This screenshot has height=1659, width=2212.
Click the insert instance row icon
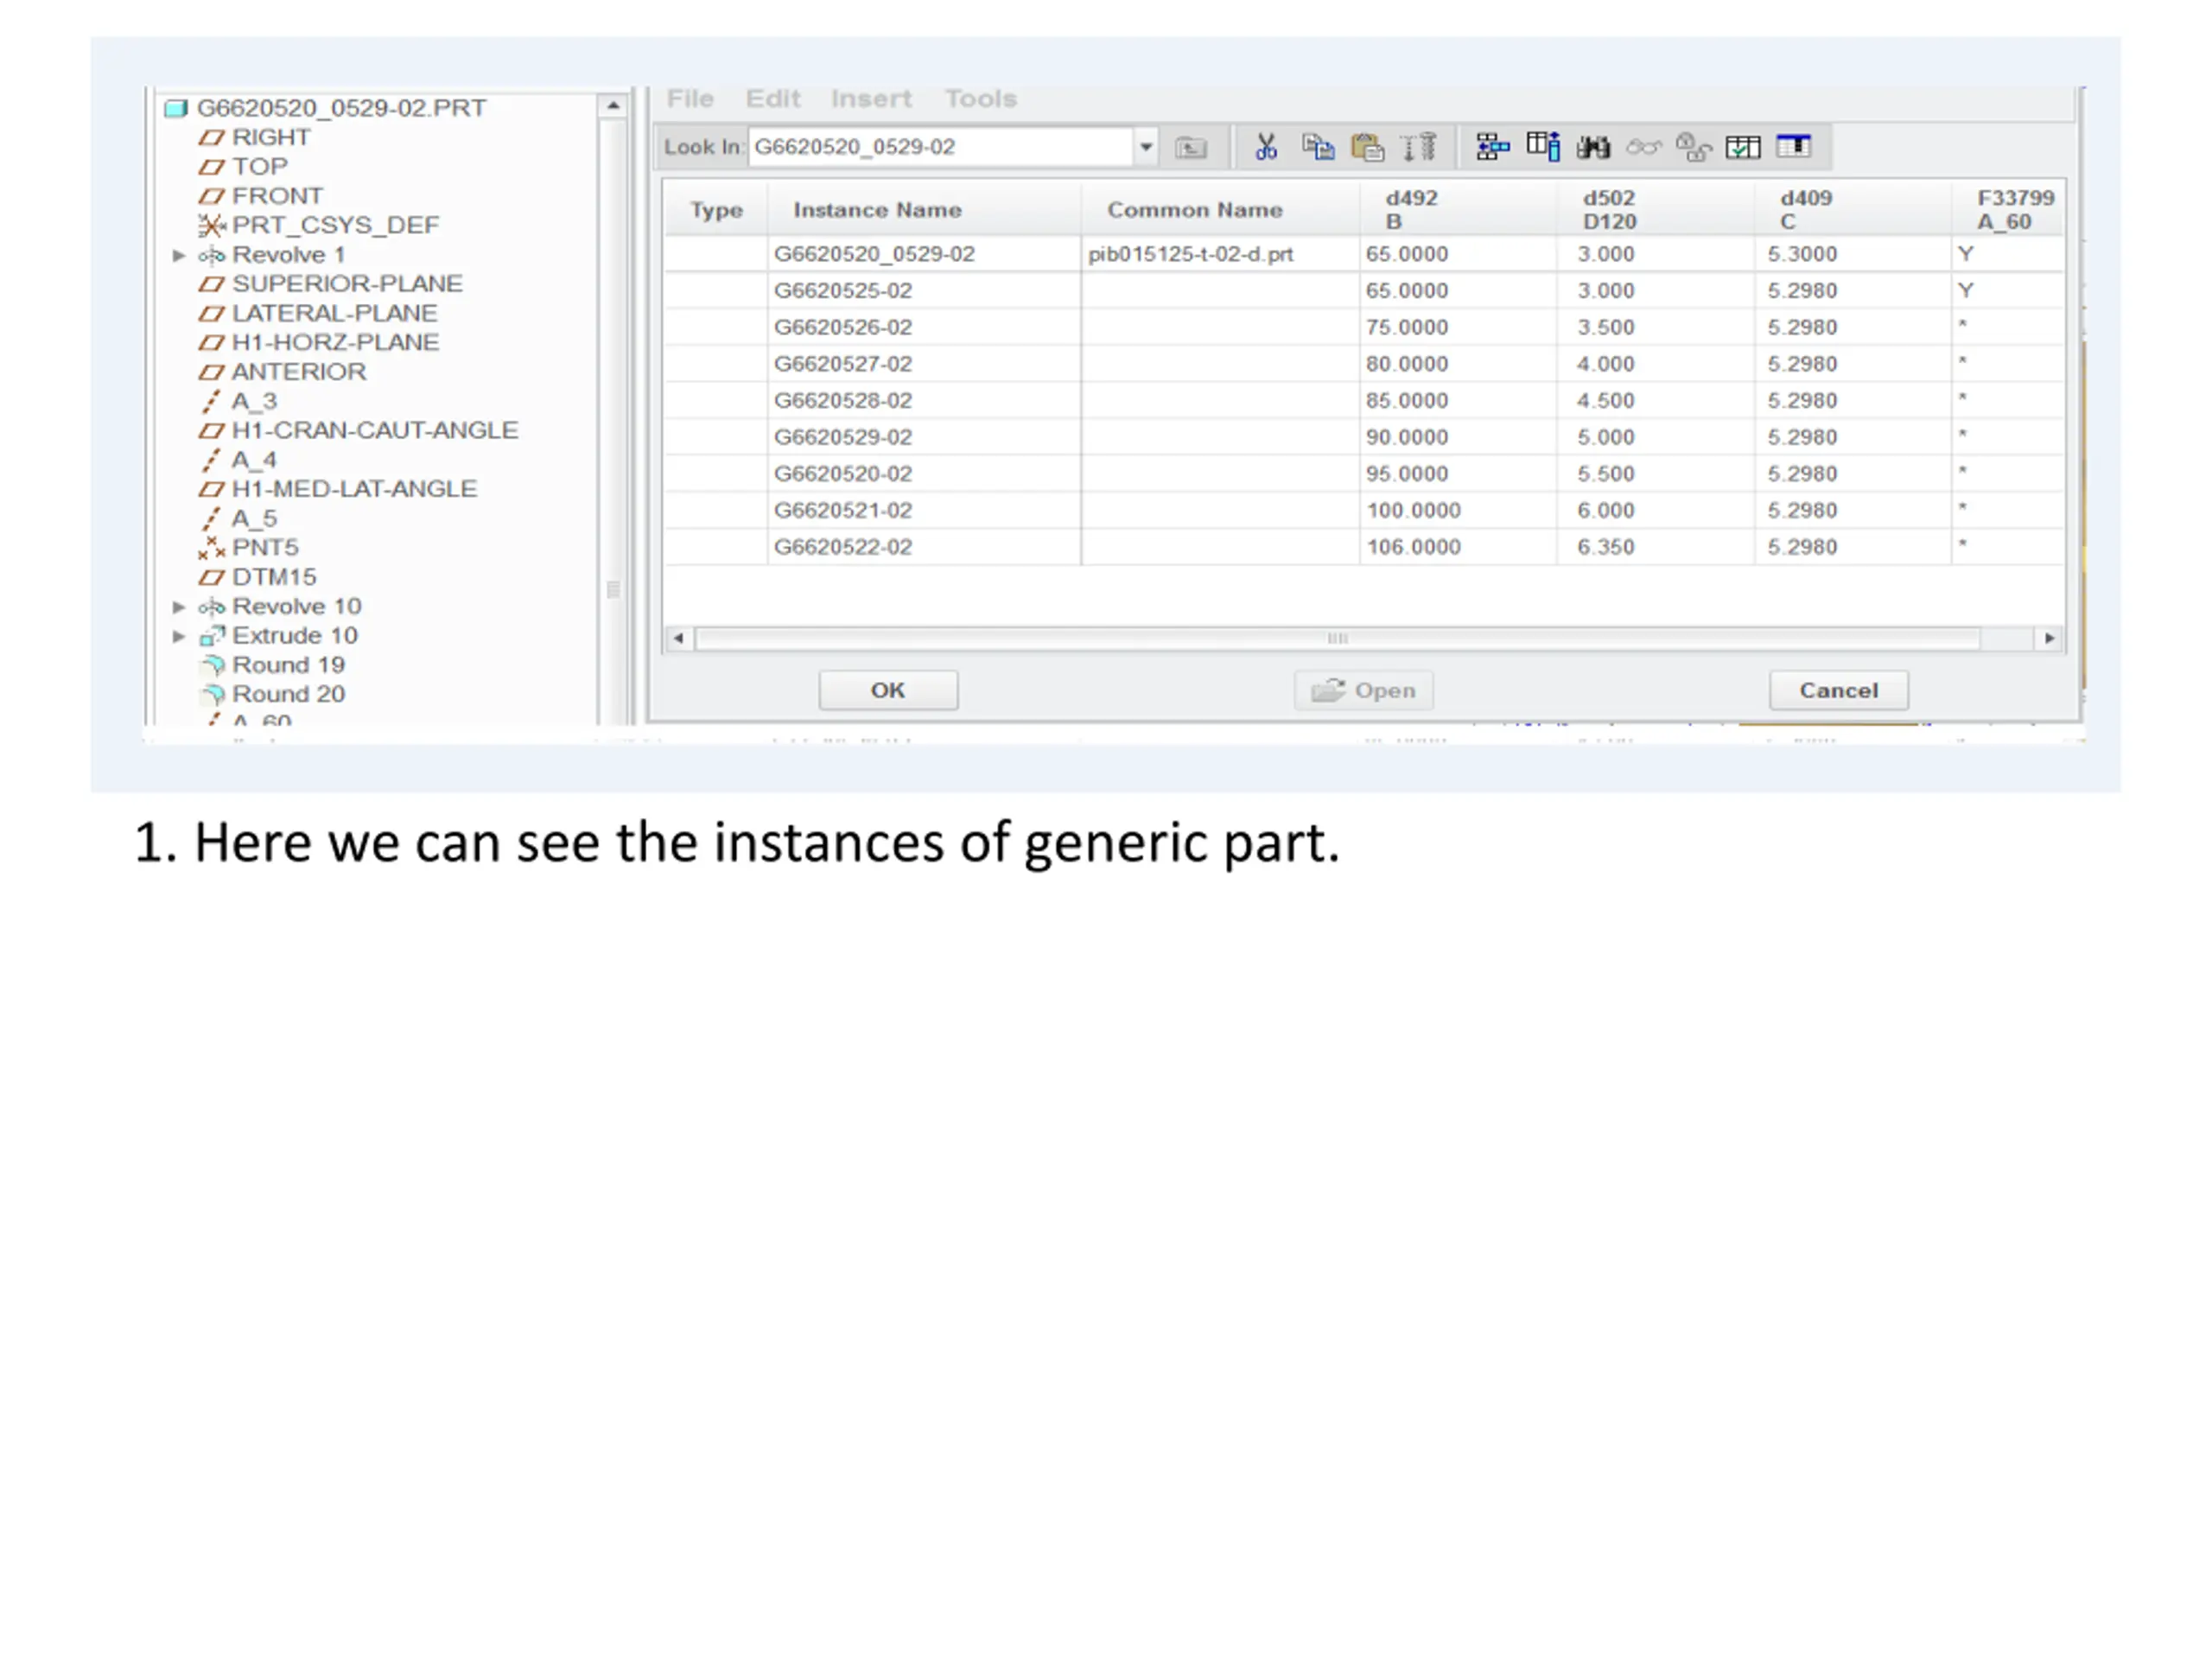1493,147
